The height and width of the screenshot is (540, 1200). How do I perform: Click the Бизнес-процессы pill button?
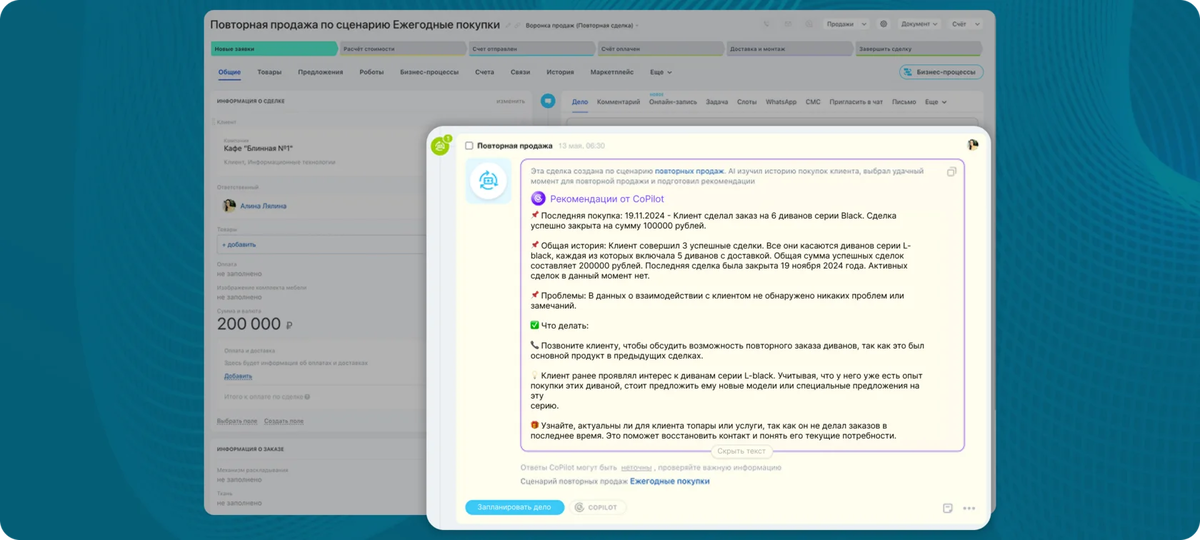click(941, 72)
